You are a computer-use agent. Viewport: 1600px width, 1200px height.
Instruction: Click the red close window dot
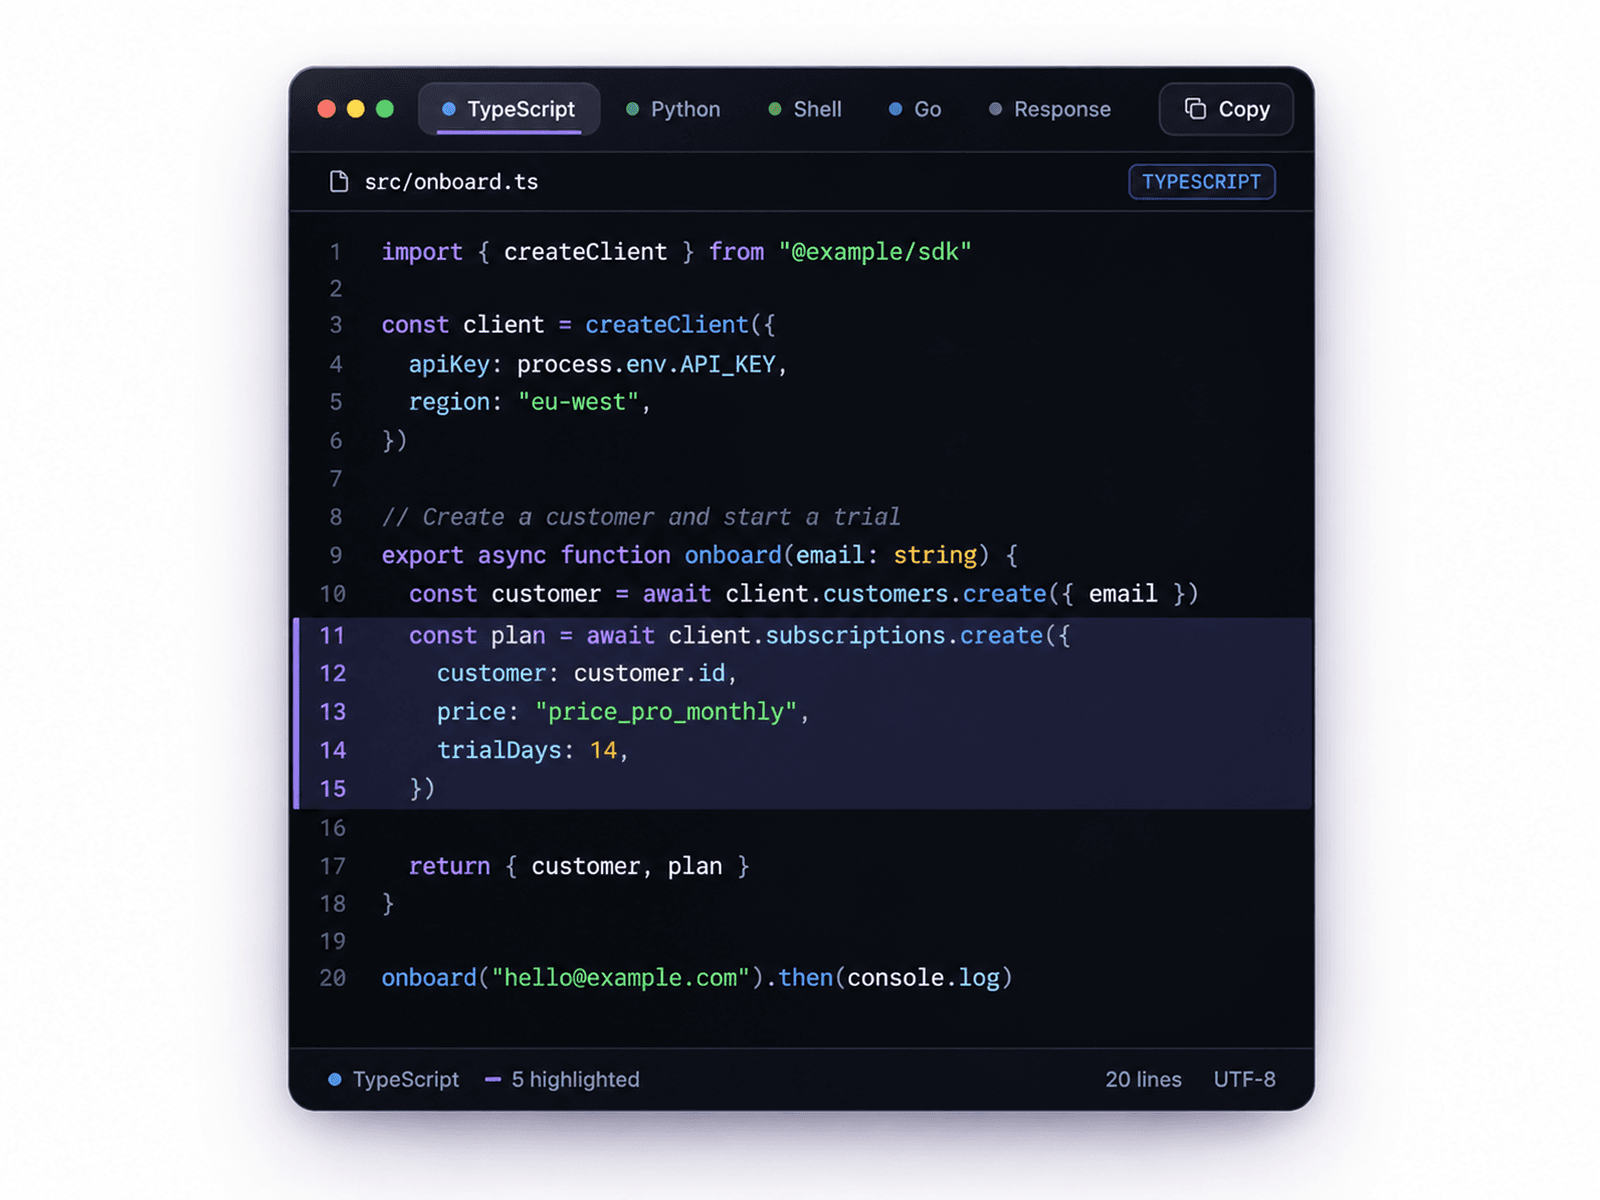point(326,109)
